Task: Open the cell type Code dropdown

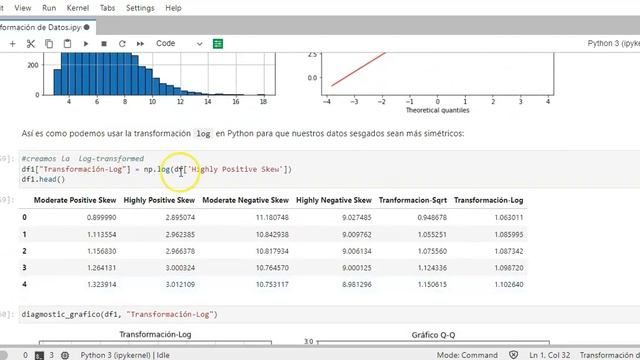Action: pyautogui.click(x=179, y=43)
